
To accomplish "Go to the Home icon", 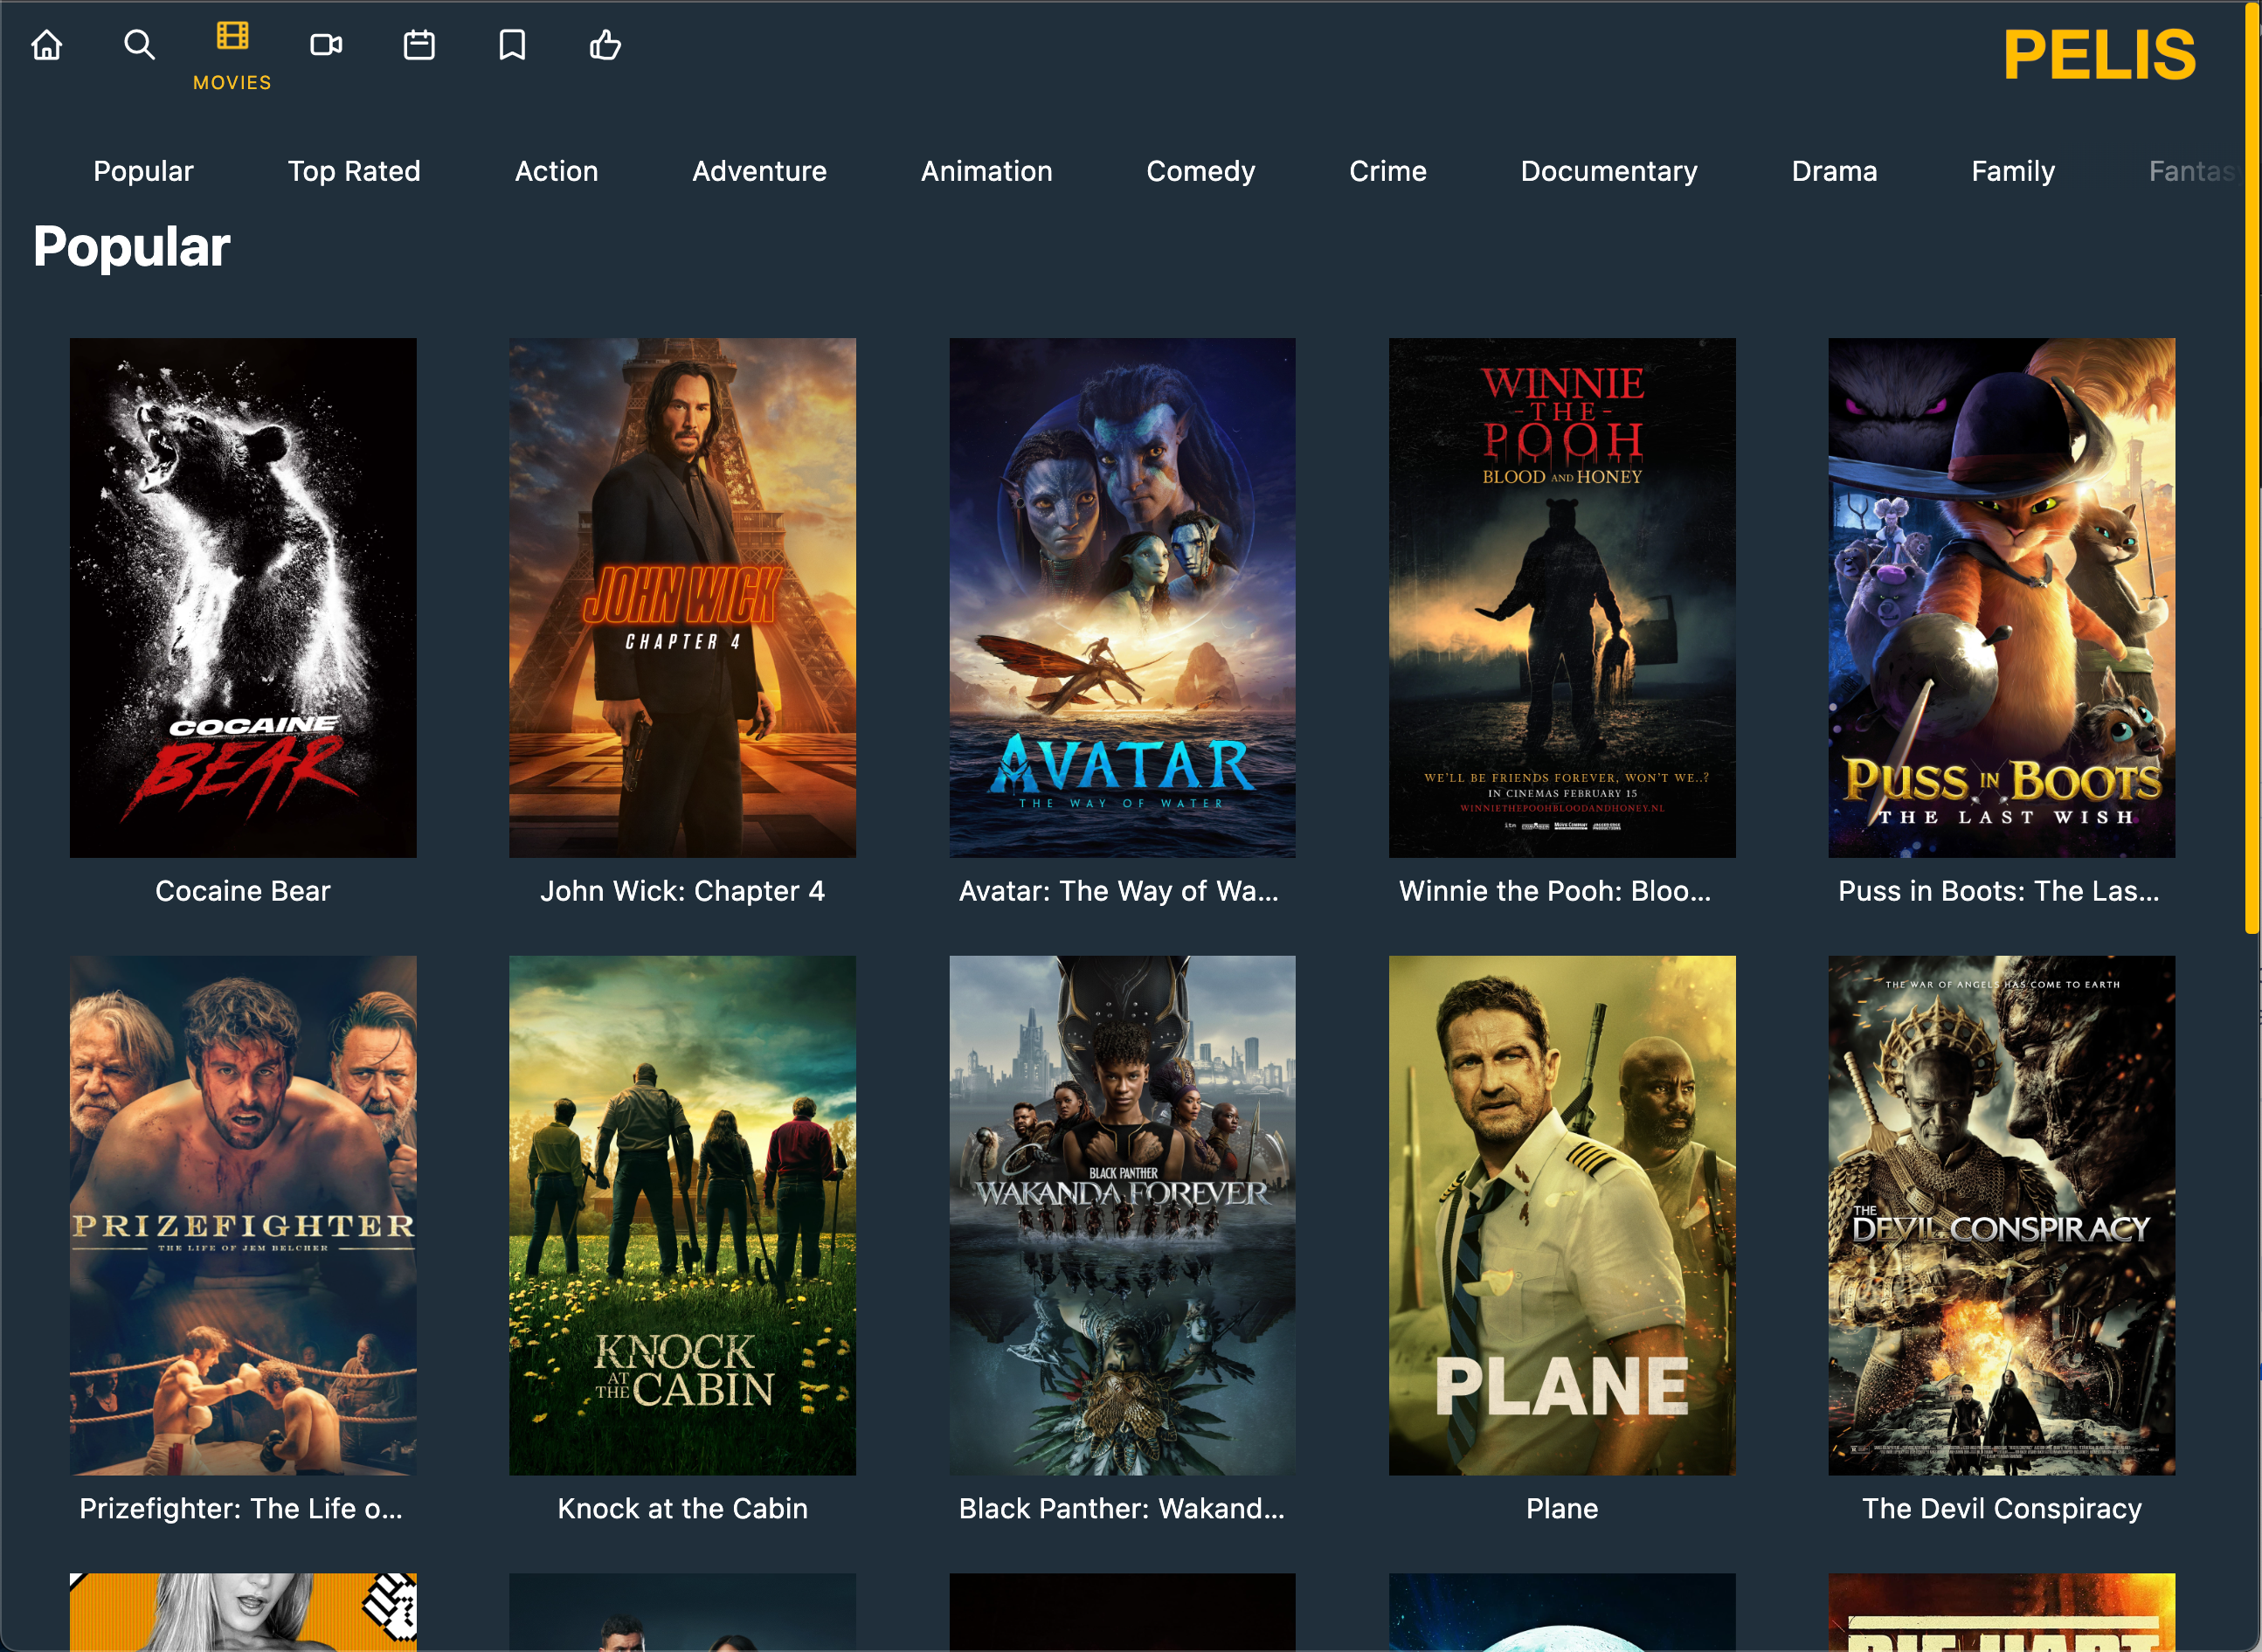I will (x=47, y=45).
